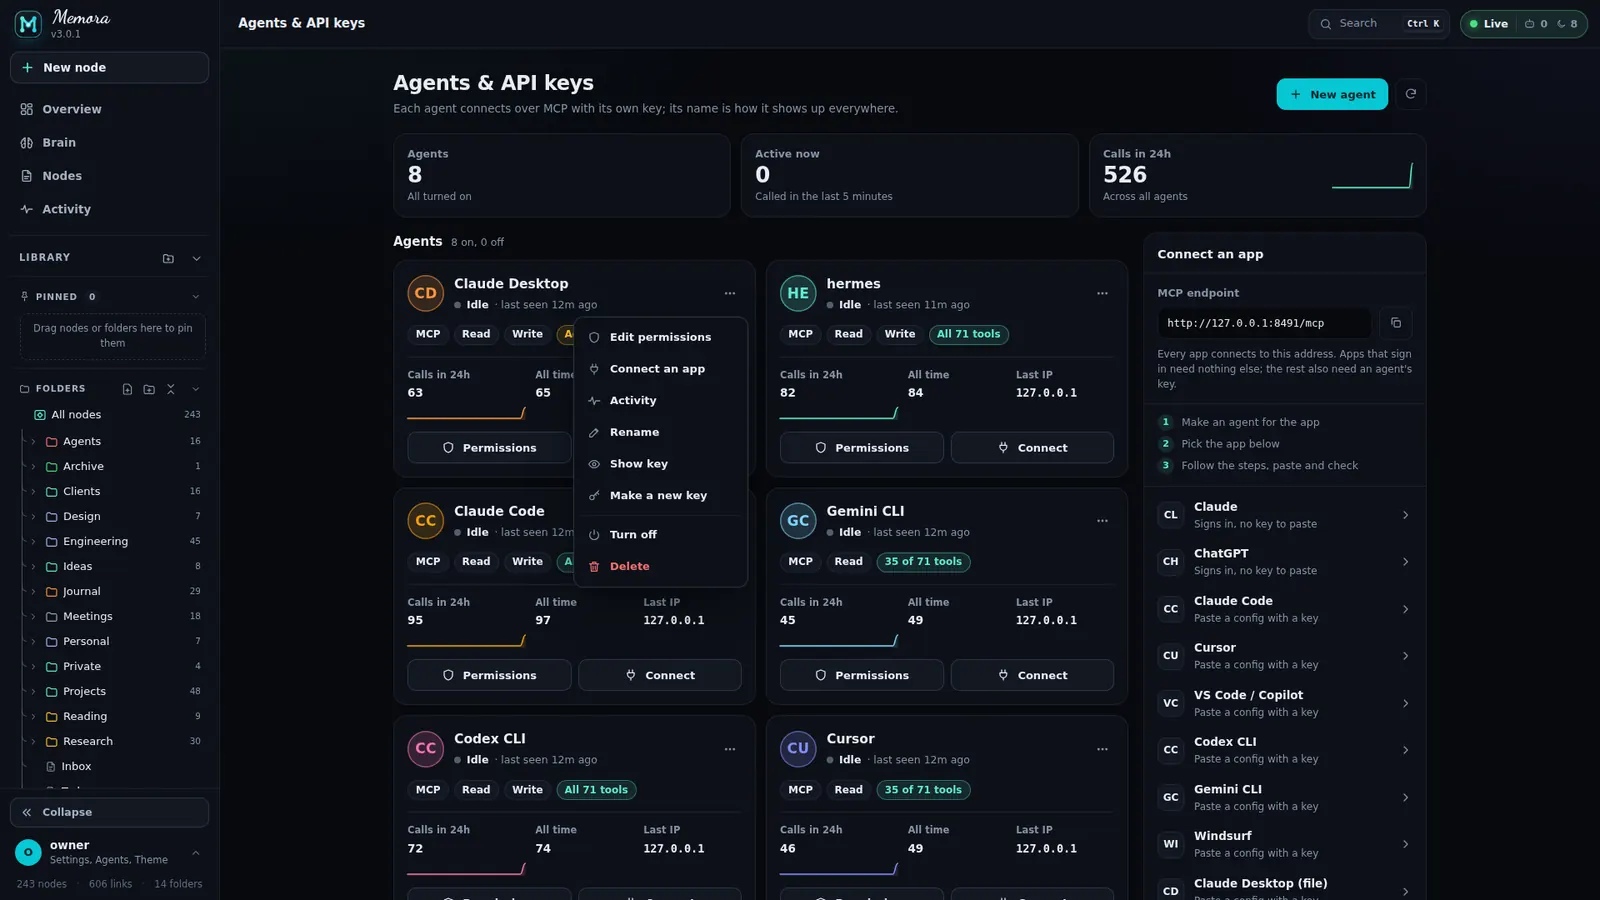Click the CD avatar of Claude Desktop
Screen dimensions: 1600x900
[426, 293]
